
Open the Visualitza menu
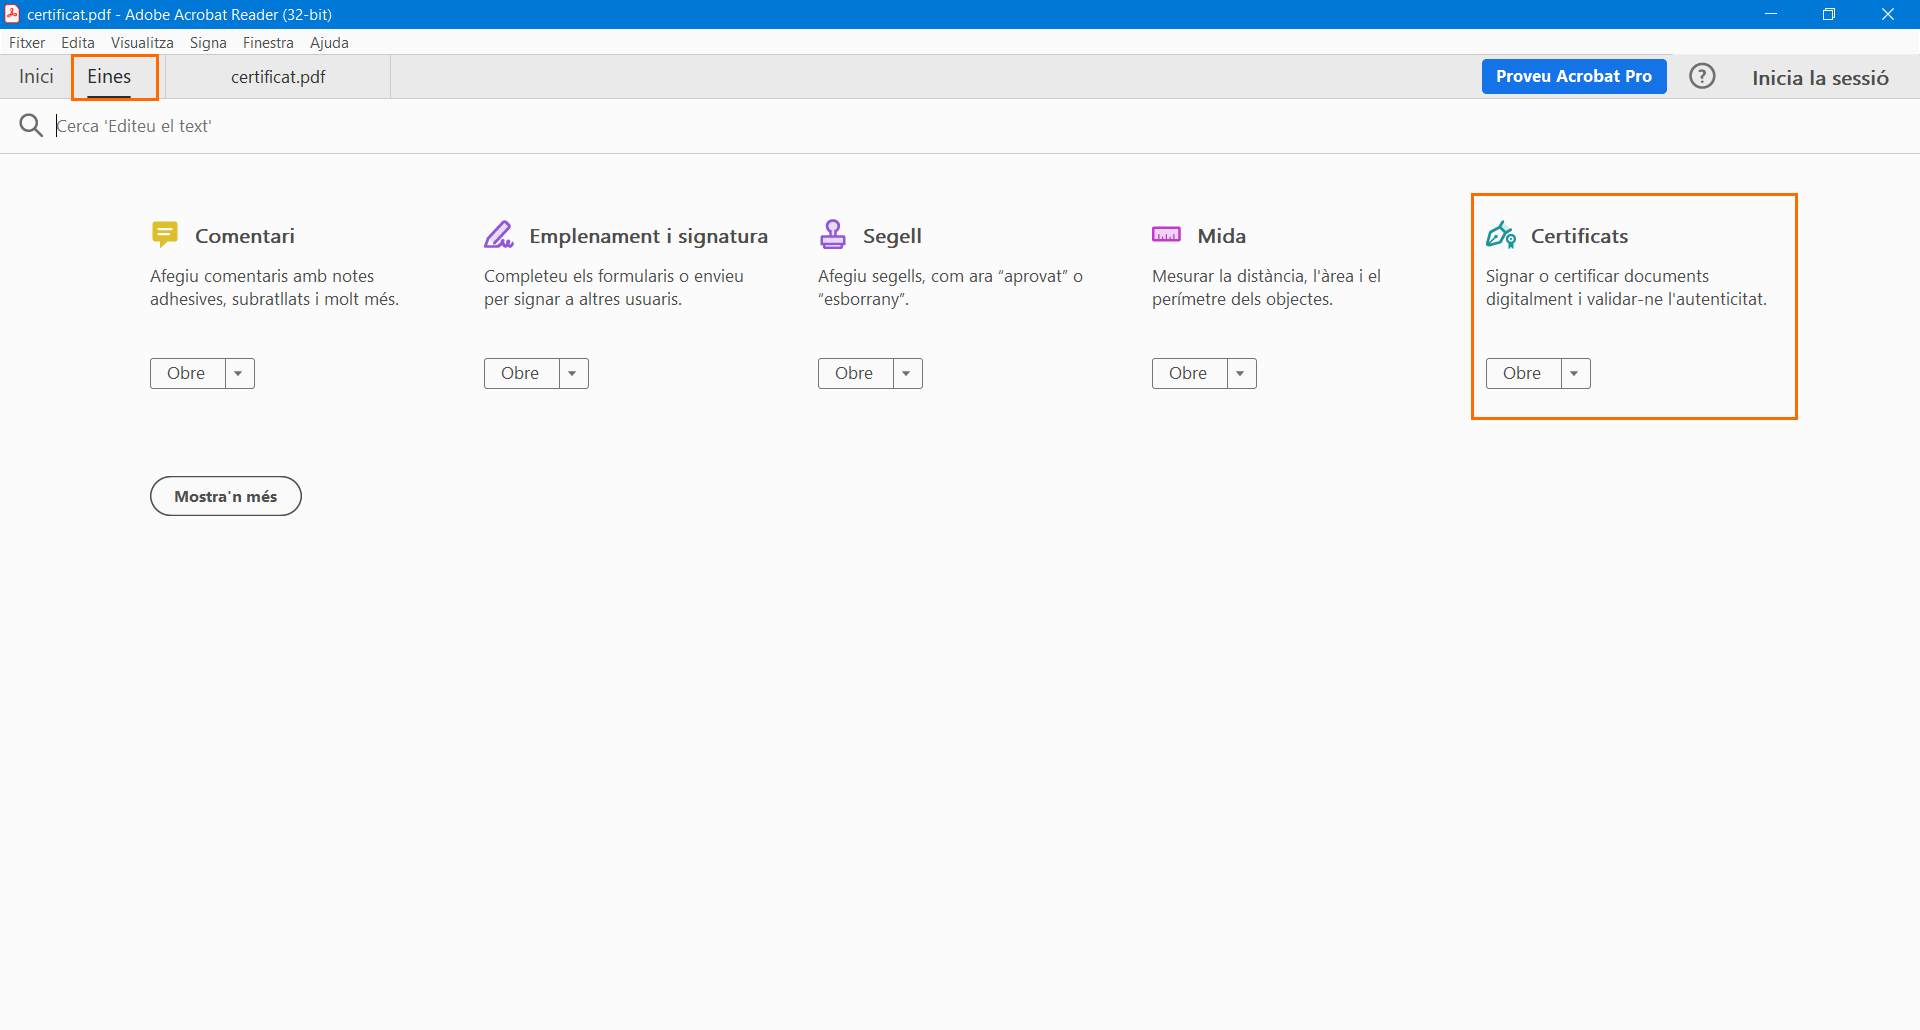(142, 43)
